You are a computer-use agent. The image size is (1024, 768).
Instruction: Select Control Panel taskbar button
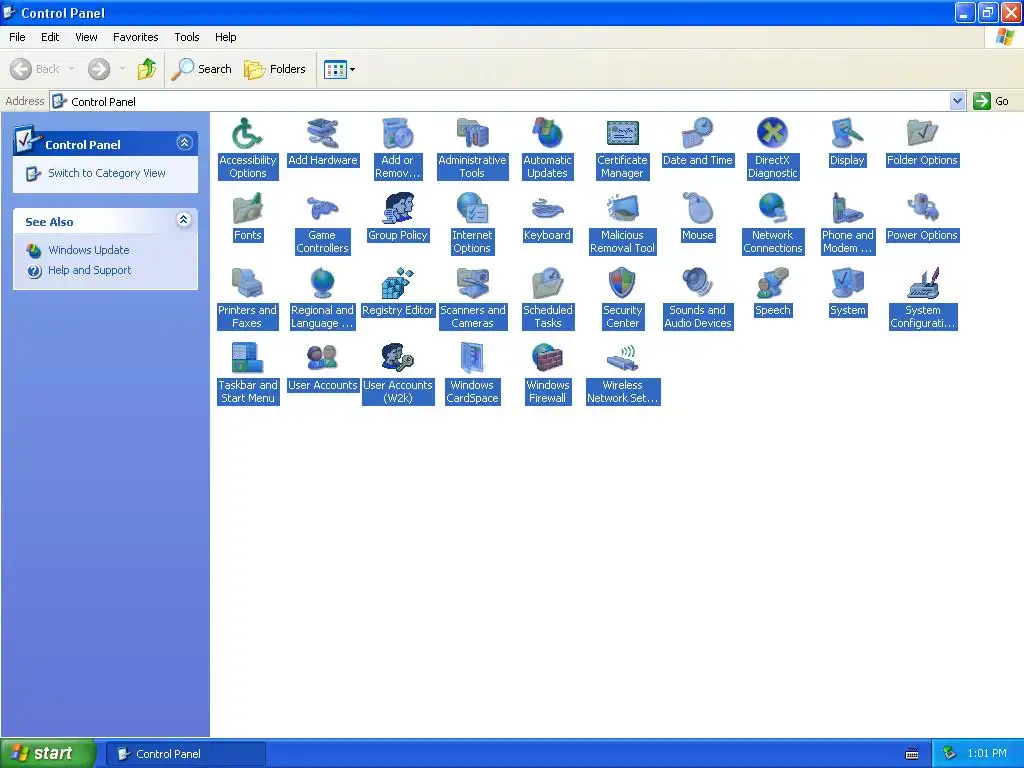(185, 754)
